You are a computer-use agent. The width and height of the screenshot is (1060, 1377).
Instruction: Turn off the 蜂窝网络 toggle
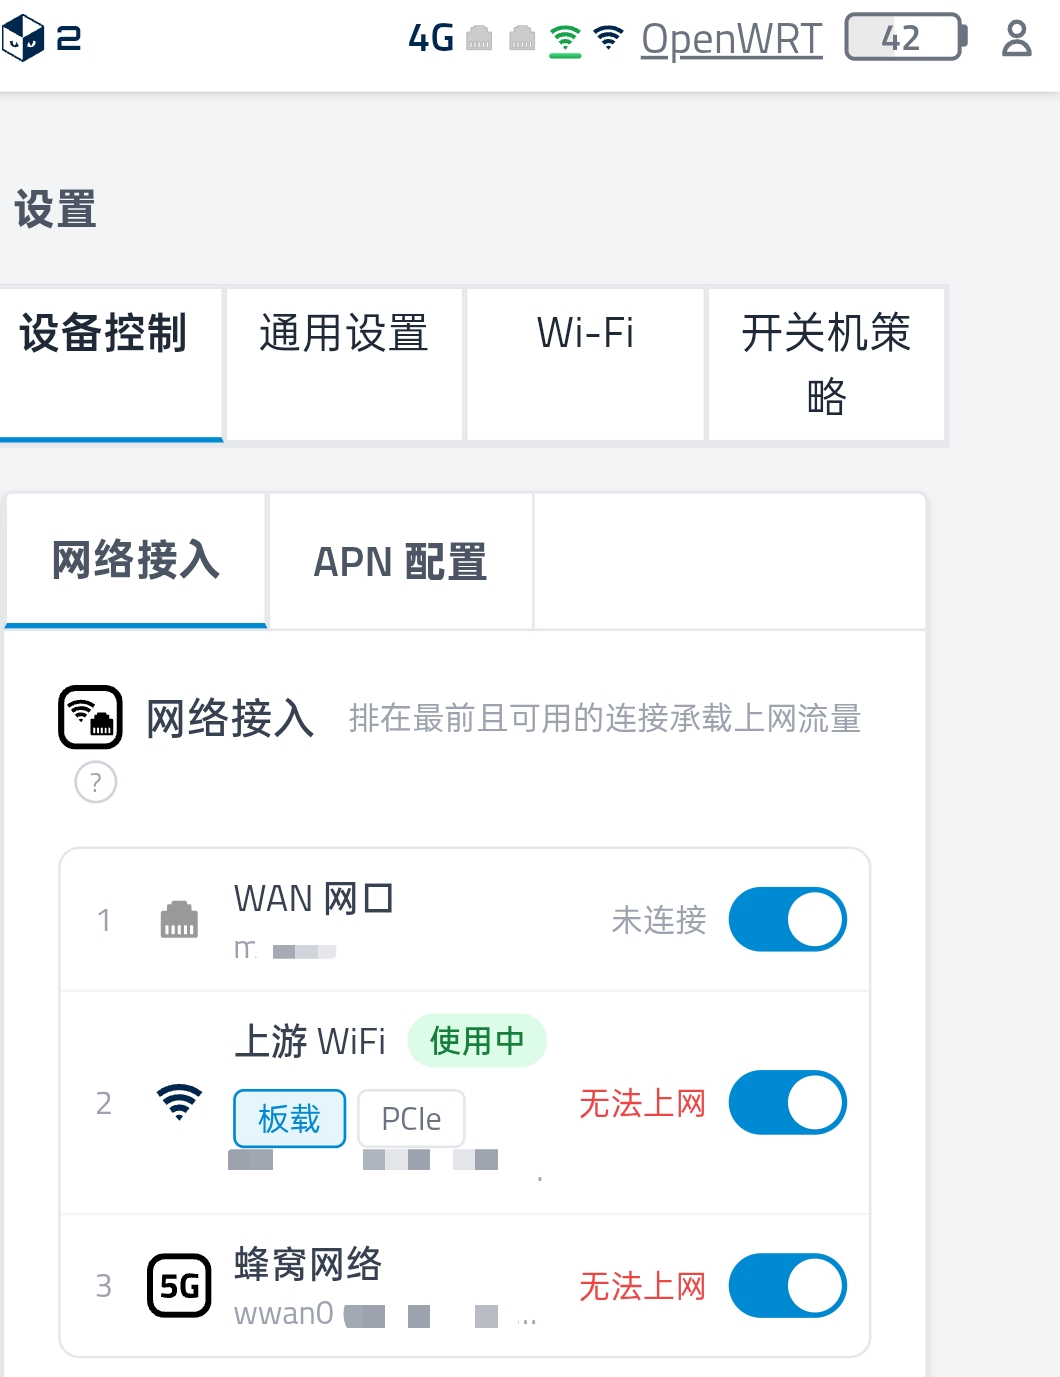(788, 1286)
